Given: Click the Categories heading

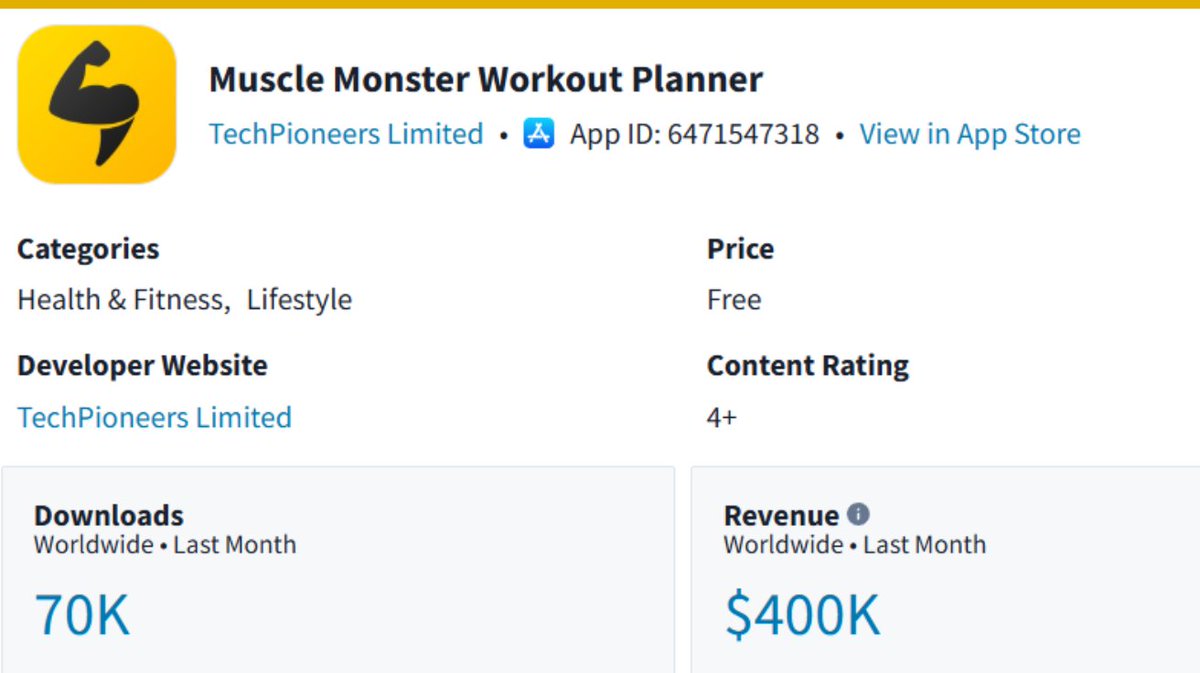Looking at the screenshot, I should 88,249.
